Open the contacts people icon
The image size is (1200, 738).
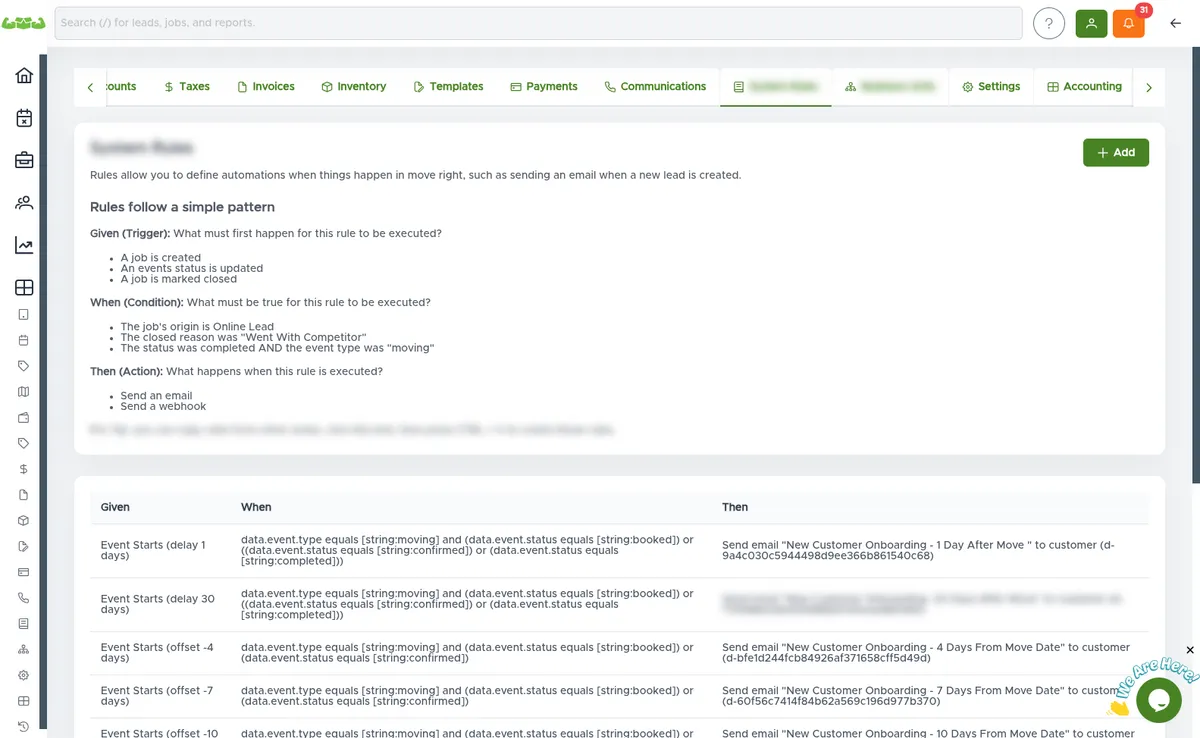coord(23,202)
